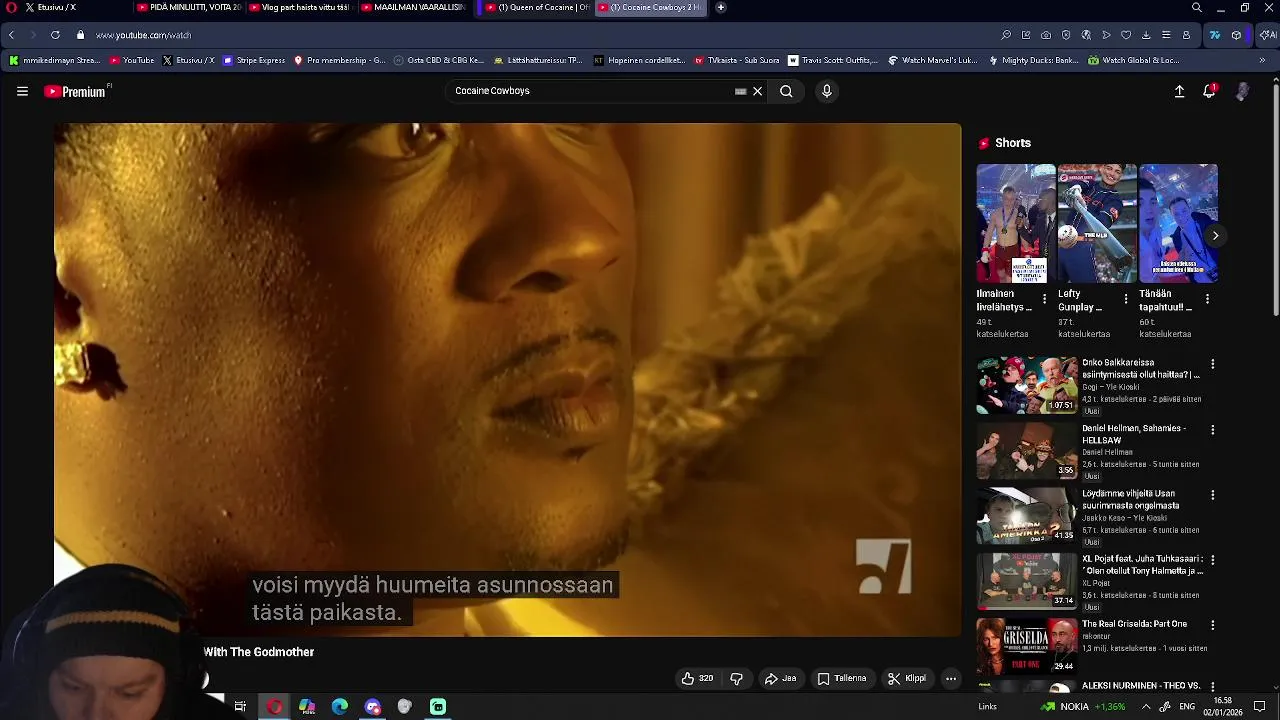
Task: Add page to bookmarks with heart icon
Action: (x=1126, y=35)
